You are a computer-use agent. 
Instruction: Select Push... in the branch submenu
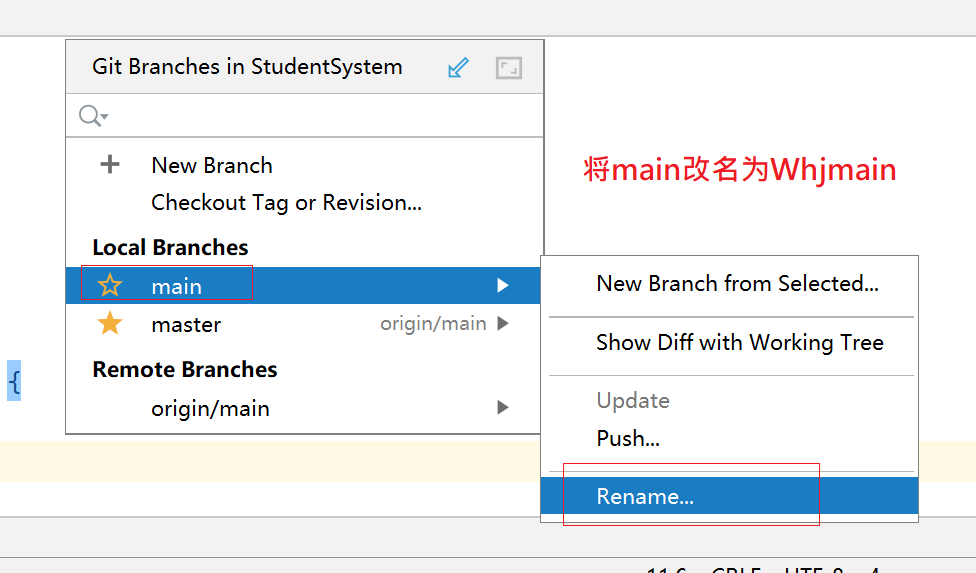(628, 438)
